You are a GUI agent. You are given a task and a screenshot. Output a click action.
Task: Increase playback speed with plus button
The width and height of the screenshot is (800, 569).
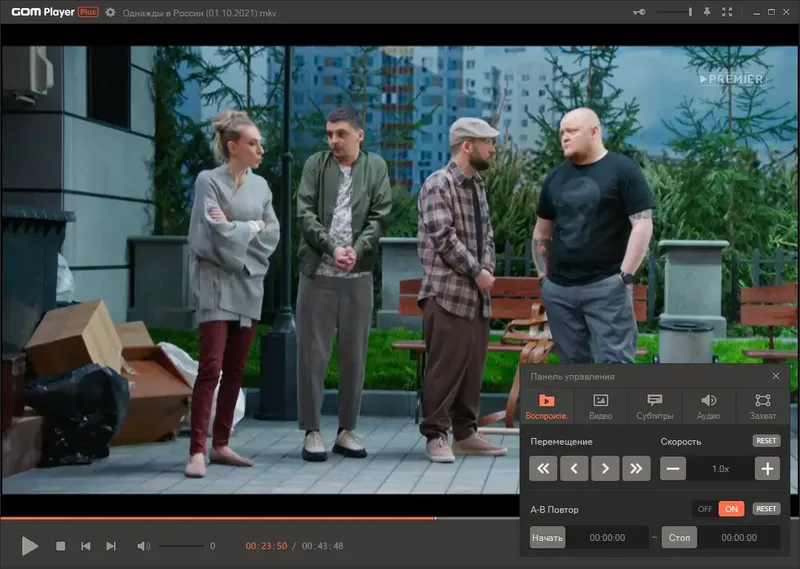pos(767,468)
